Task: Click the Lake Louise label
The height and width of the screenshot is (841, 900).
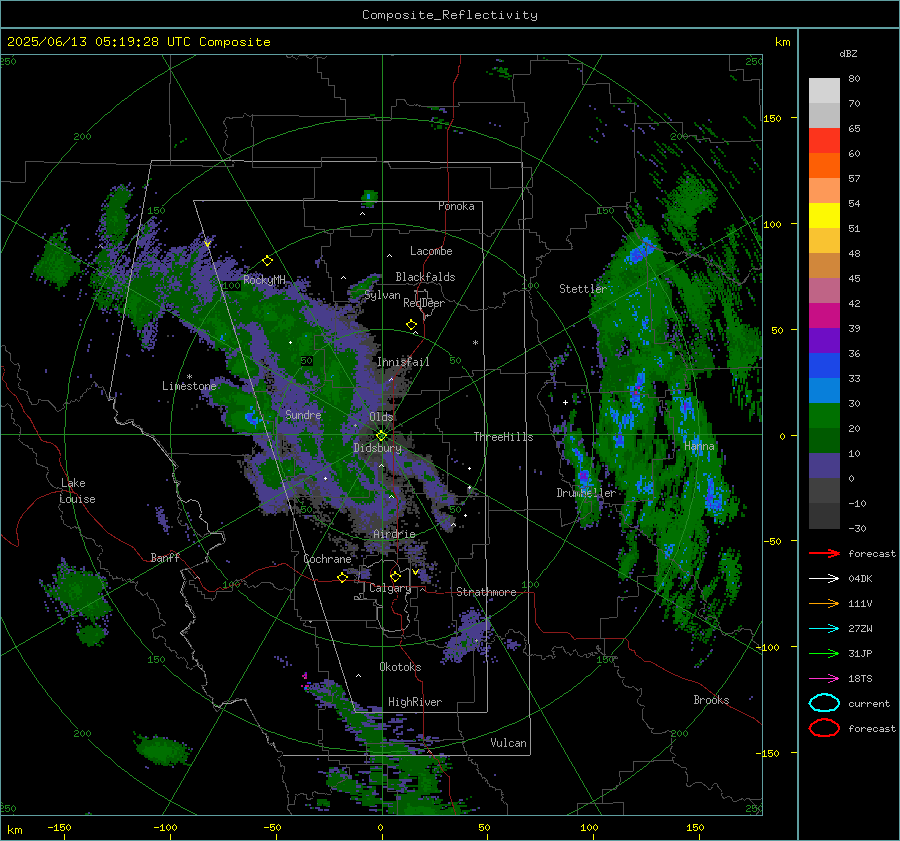Action: [77, 491]
